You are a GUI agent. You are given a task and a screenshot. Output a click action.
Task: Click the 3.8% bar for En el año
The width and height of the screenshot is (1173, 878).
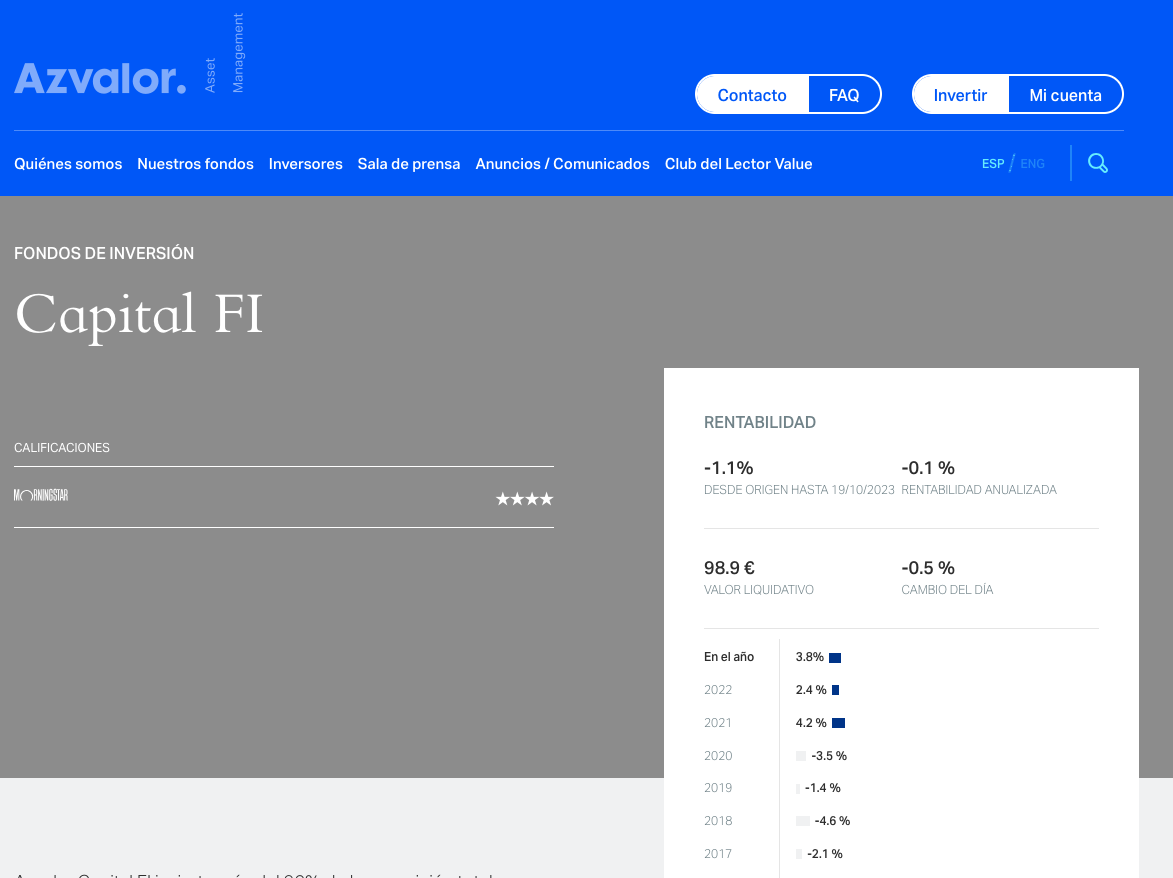[835, 657]
